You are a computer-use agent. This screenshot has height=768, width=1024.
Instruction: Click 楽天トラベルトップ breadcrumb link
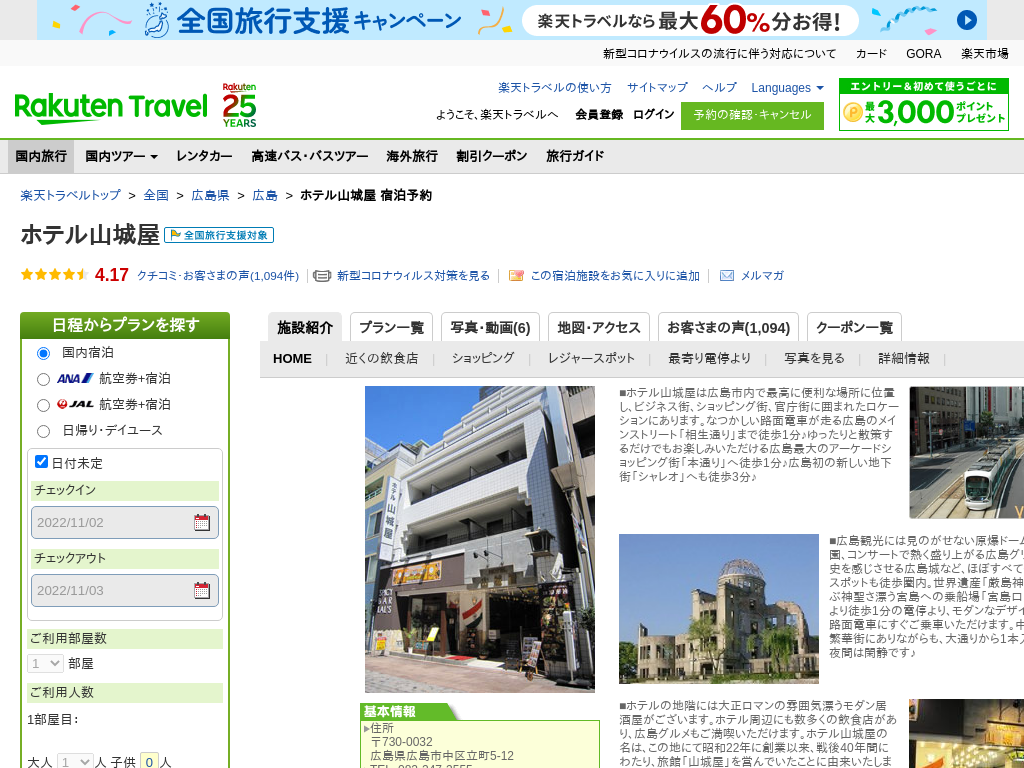(x=71, y=195)
